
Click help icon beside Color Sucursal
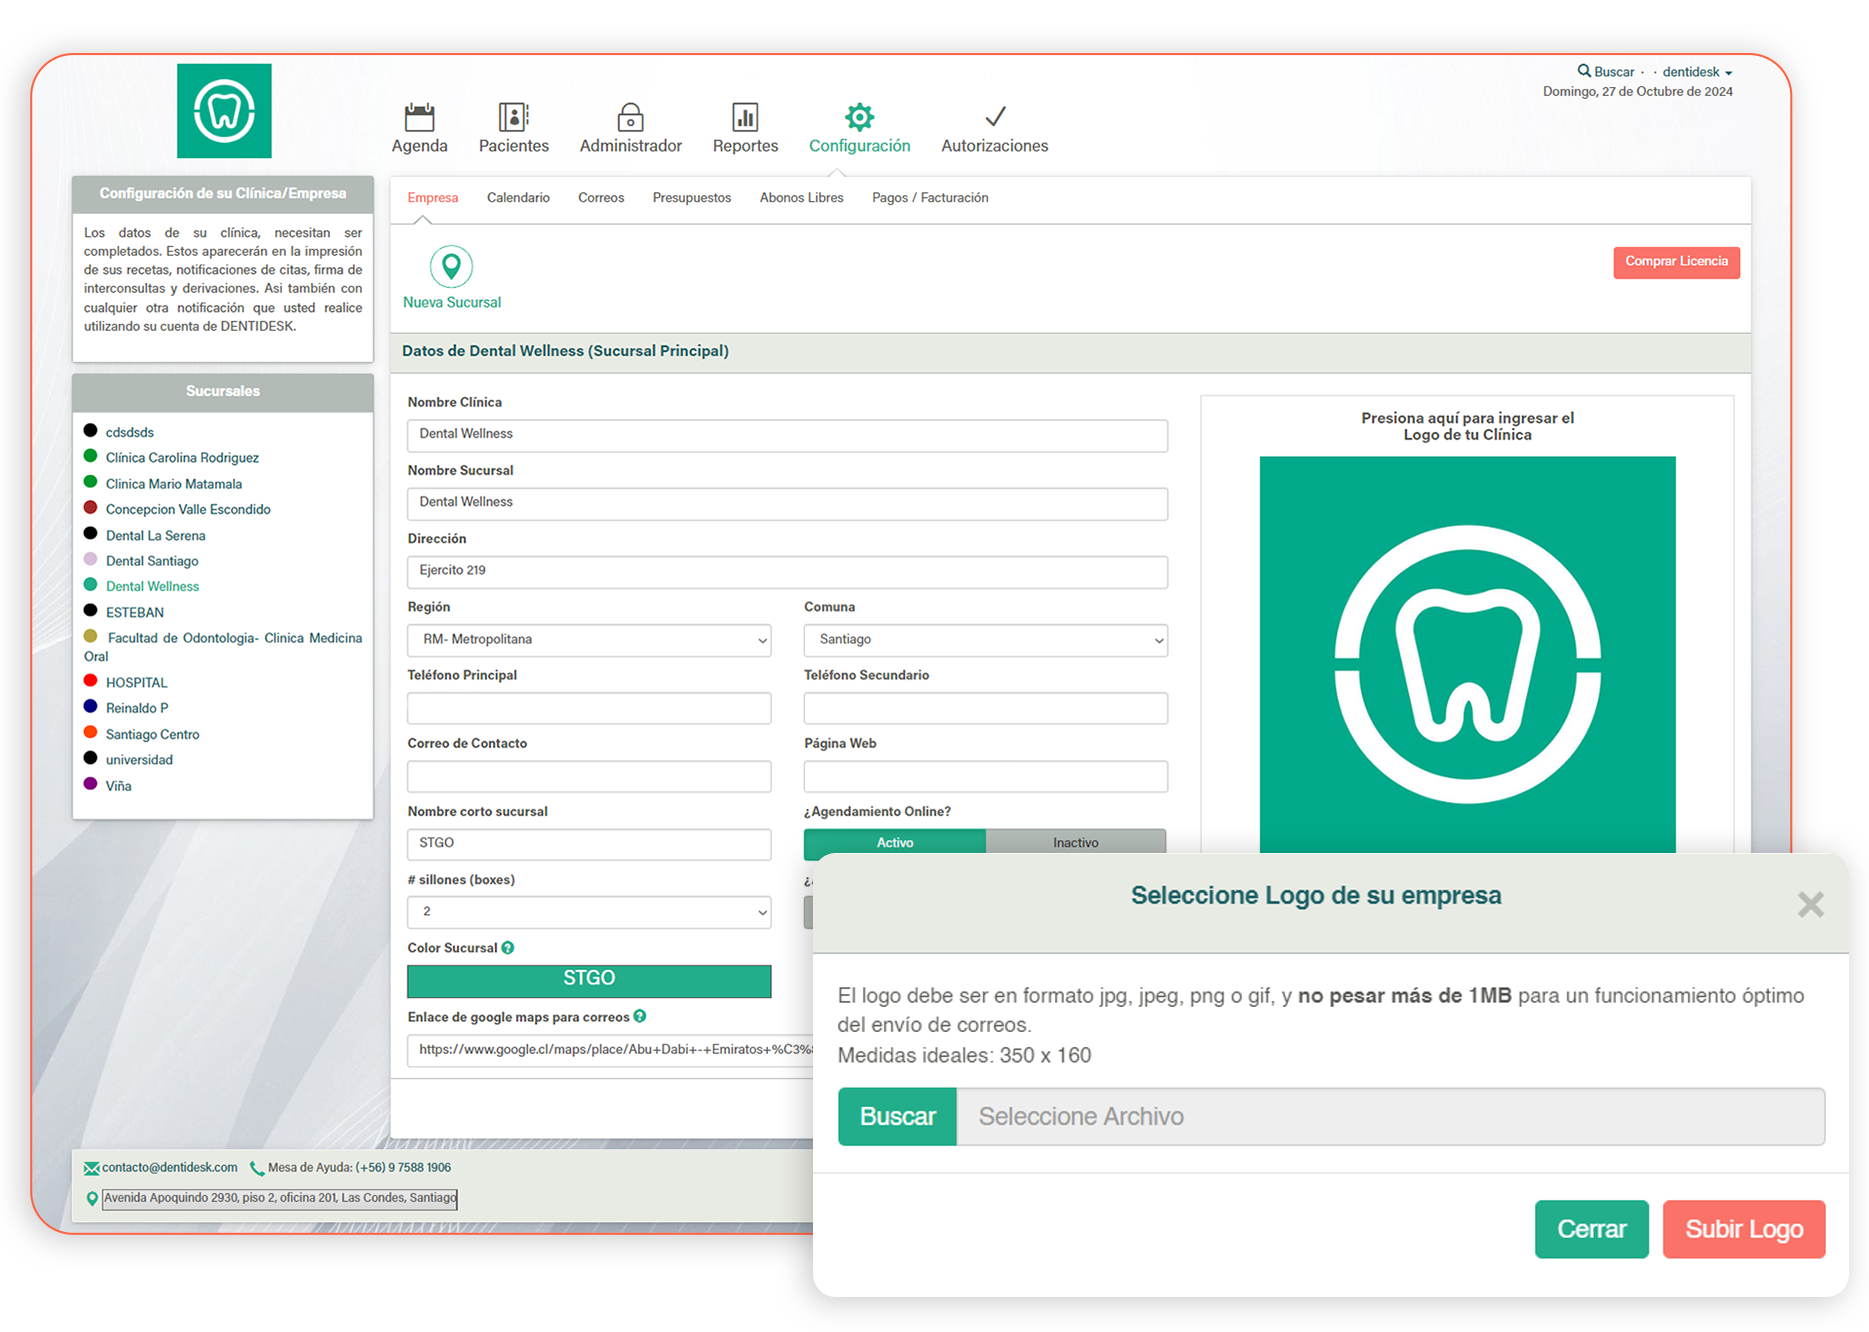508,948
